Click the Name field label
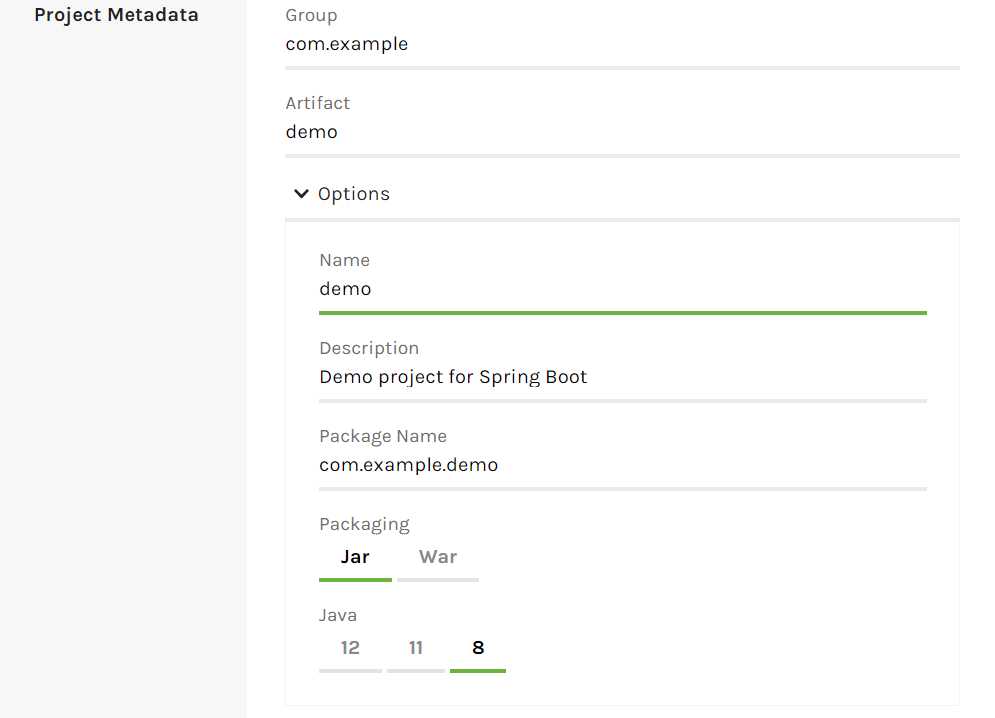The height and width of the screenshot is (718, 995). [x=344, y=260]
